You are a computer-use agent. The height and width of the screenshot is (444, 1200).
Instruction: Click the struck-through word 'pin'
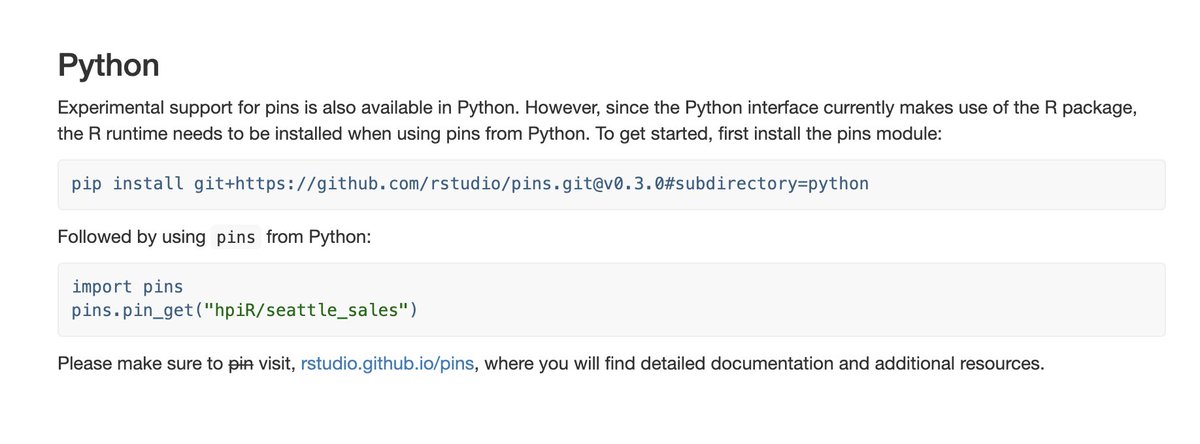pyautogui.click(x=240, y=363)
